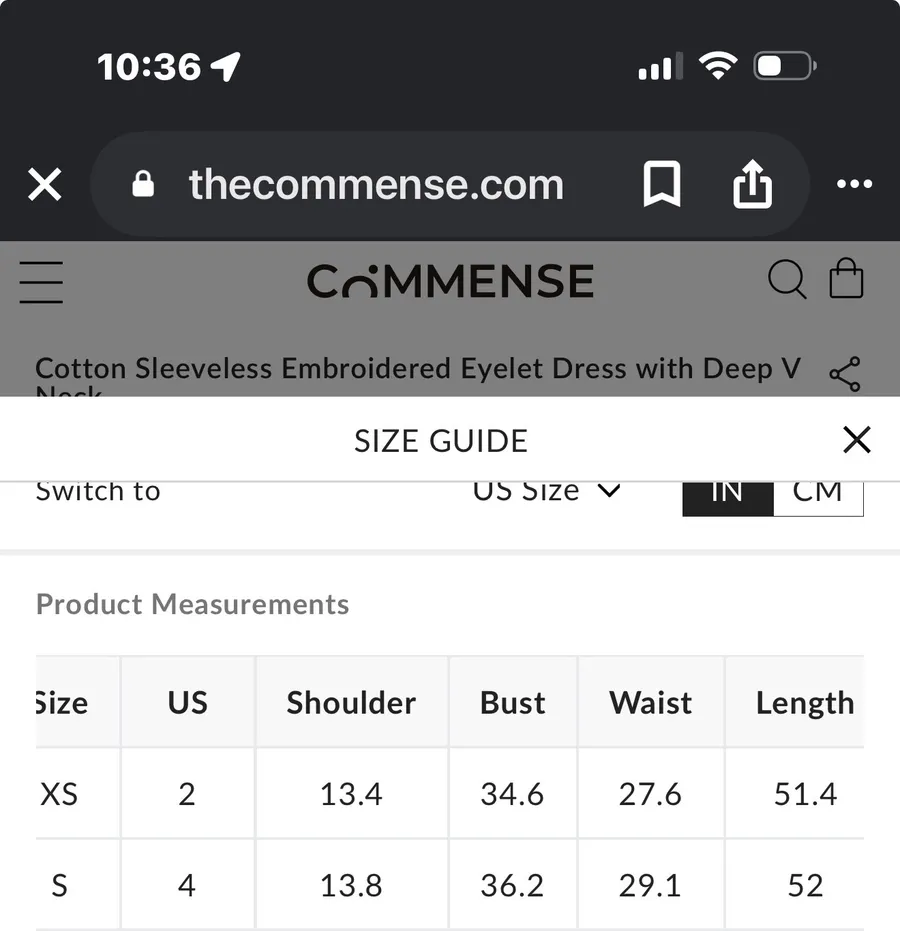This screenshot has width=900, height=931.
Task: Open the hamburger navigation menu
Action: click(x=41, y=282)
